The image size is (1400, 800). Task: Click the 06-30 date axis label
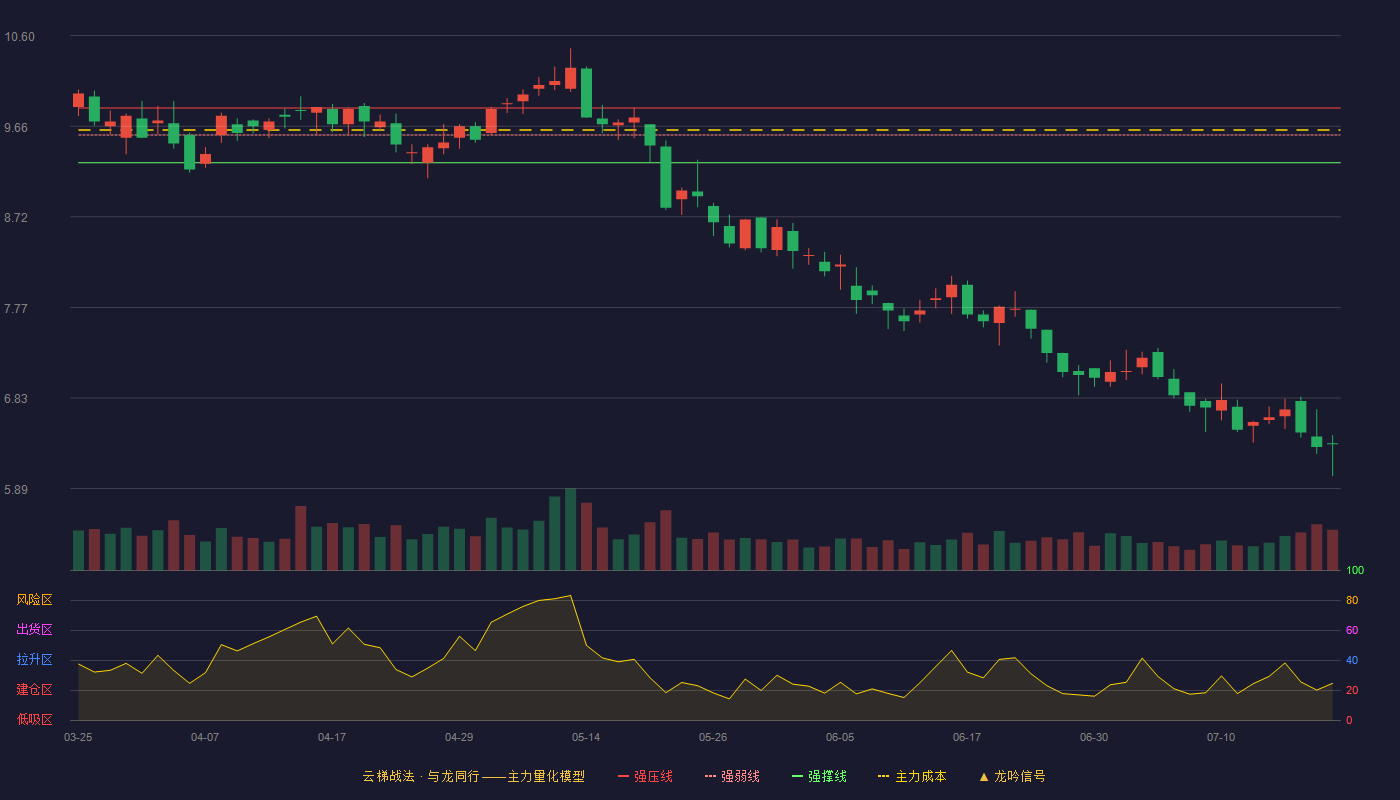[x=1094, y=737]
